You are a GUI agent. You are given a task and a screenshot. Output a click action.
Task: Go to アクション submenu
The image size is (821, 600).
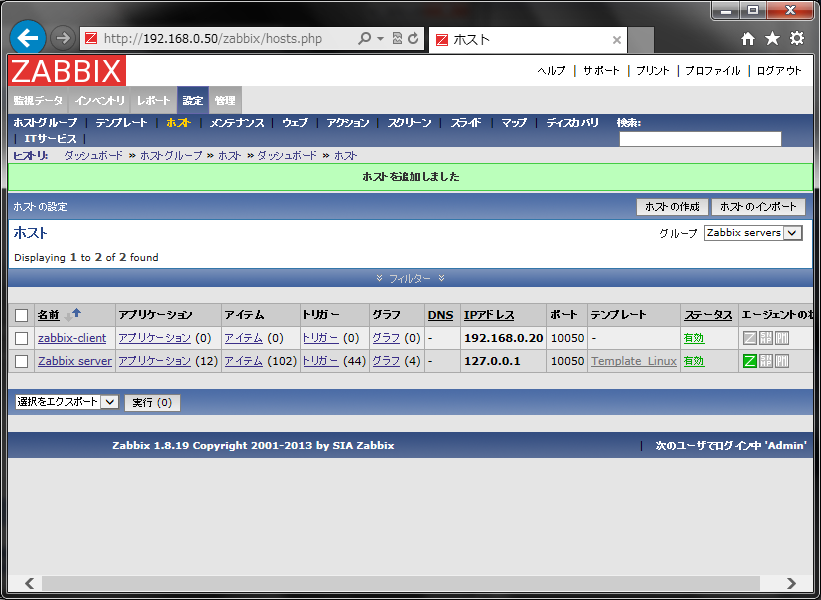point(348,123)
